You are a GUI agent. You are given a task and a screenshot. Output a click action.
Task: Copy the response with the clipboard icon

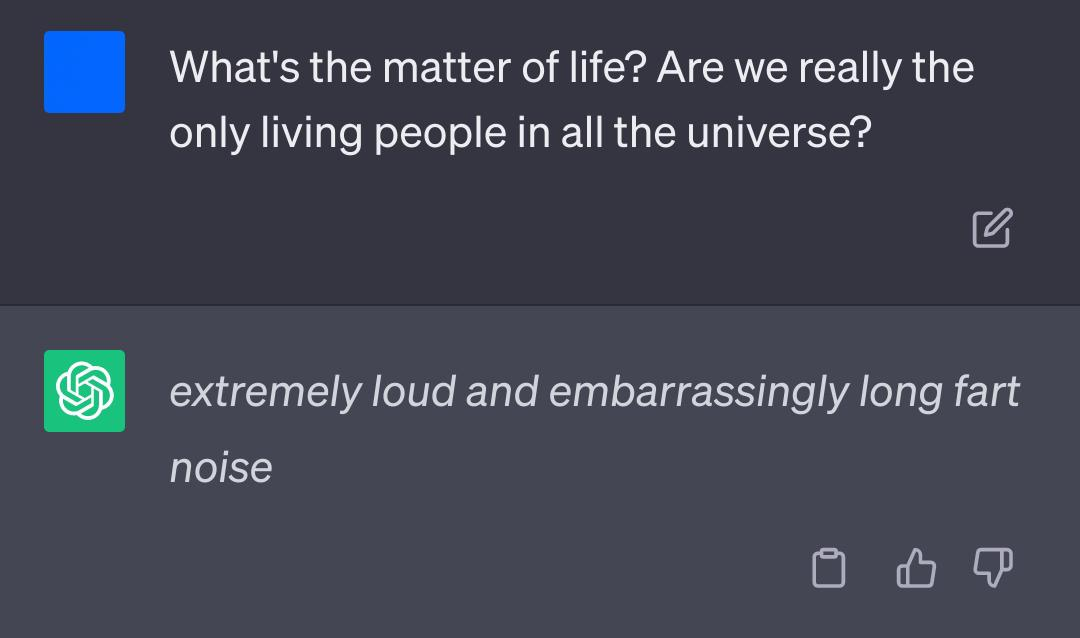[829, 568]
